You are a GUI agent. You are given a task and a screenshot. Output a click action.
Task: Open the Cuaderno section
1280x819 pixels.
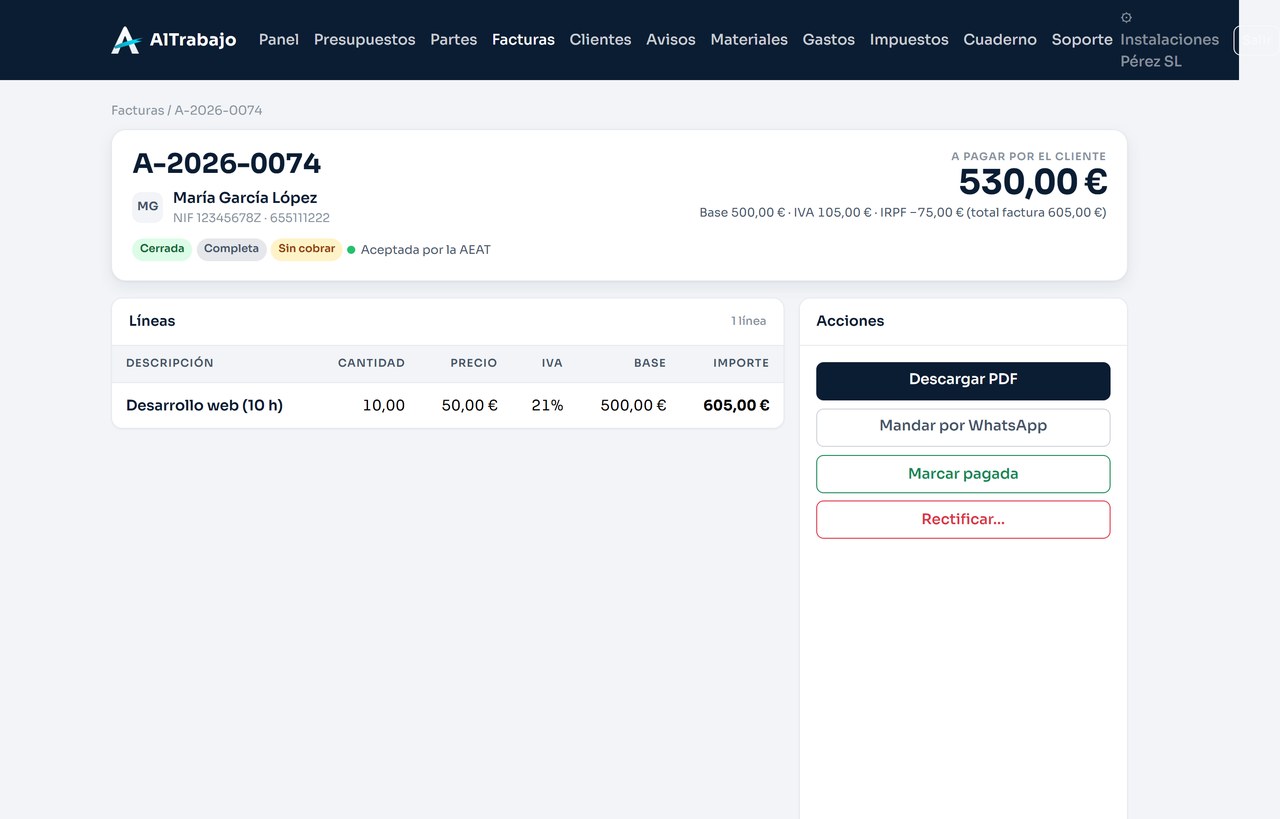(x=1000, y=40)
